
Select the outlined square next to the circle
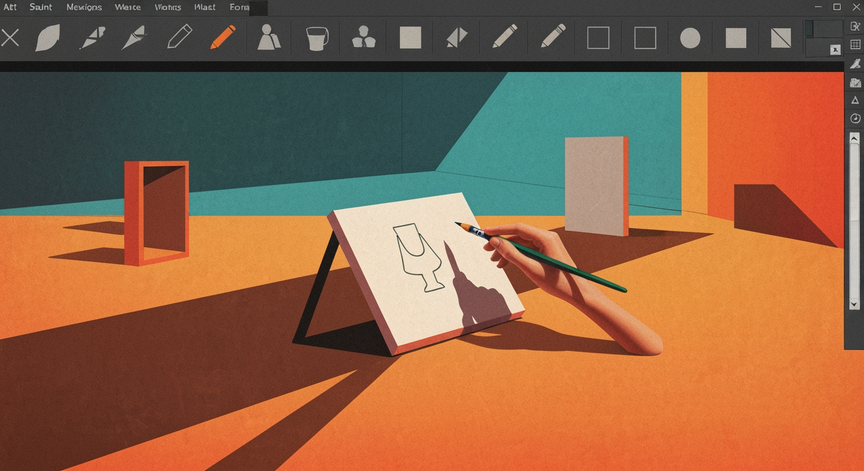click(645, 39)
